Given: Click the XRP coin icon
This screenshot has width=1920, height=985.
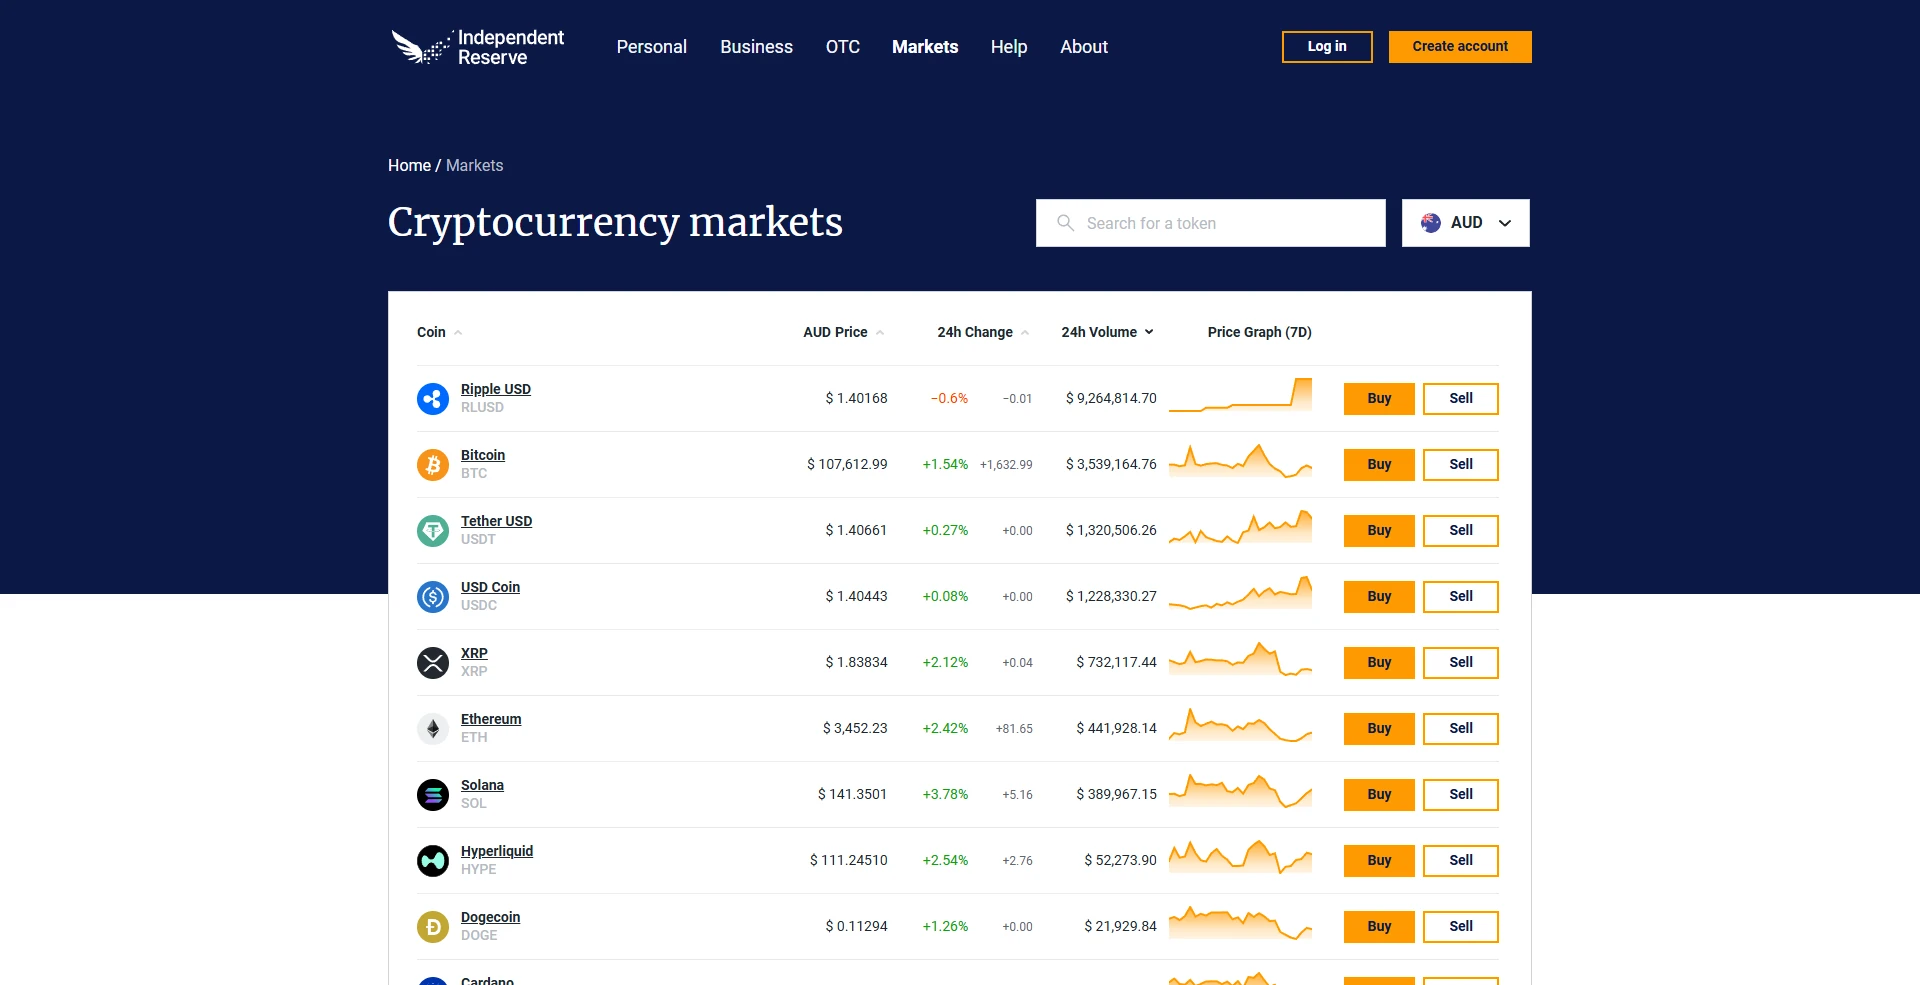Looking at the screenshot, I should tap(433, 663).
